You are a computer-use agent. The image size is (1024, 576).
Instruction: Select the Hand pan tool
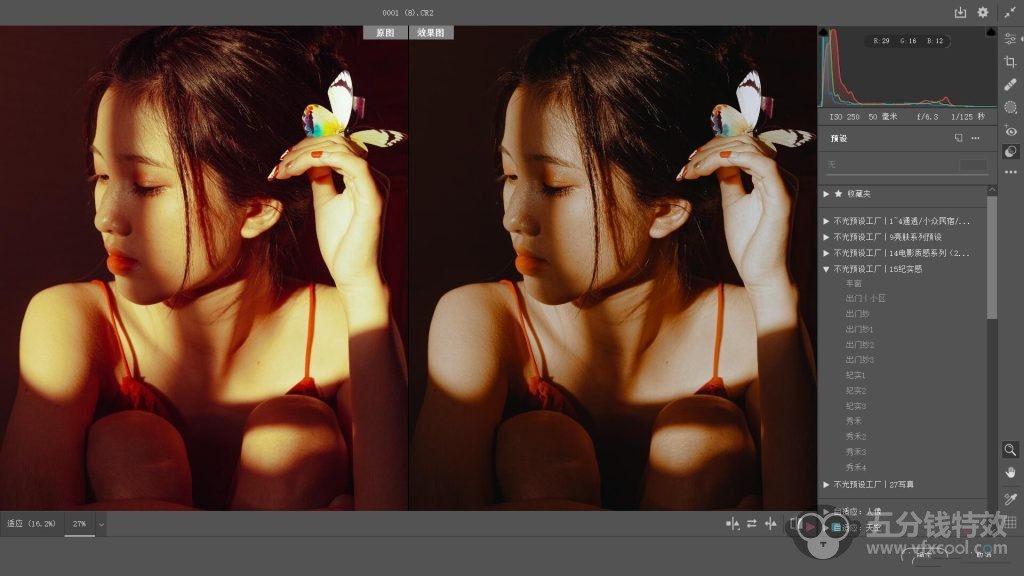tap(1010, 473)
